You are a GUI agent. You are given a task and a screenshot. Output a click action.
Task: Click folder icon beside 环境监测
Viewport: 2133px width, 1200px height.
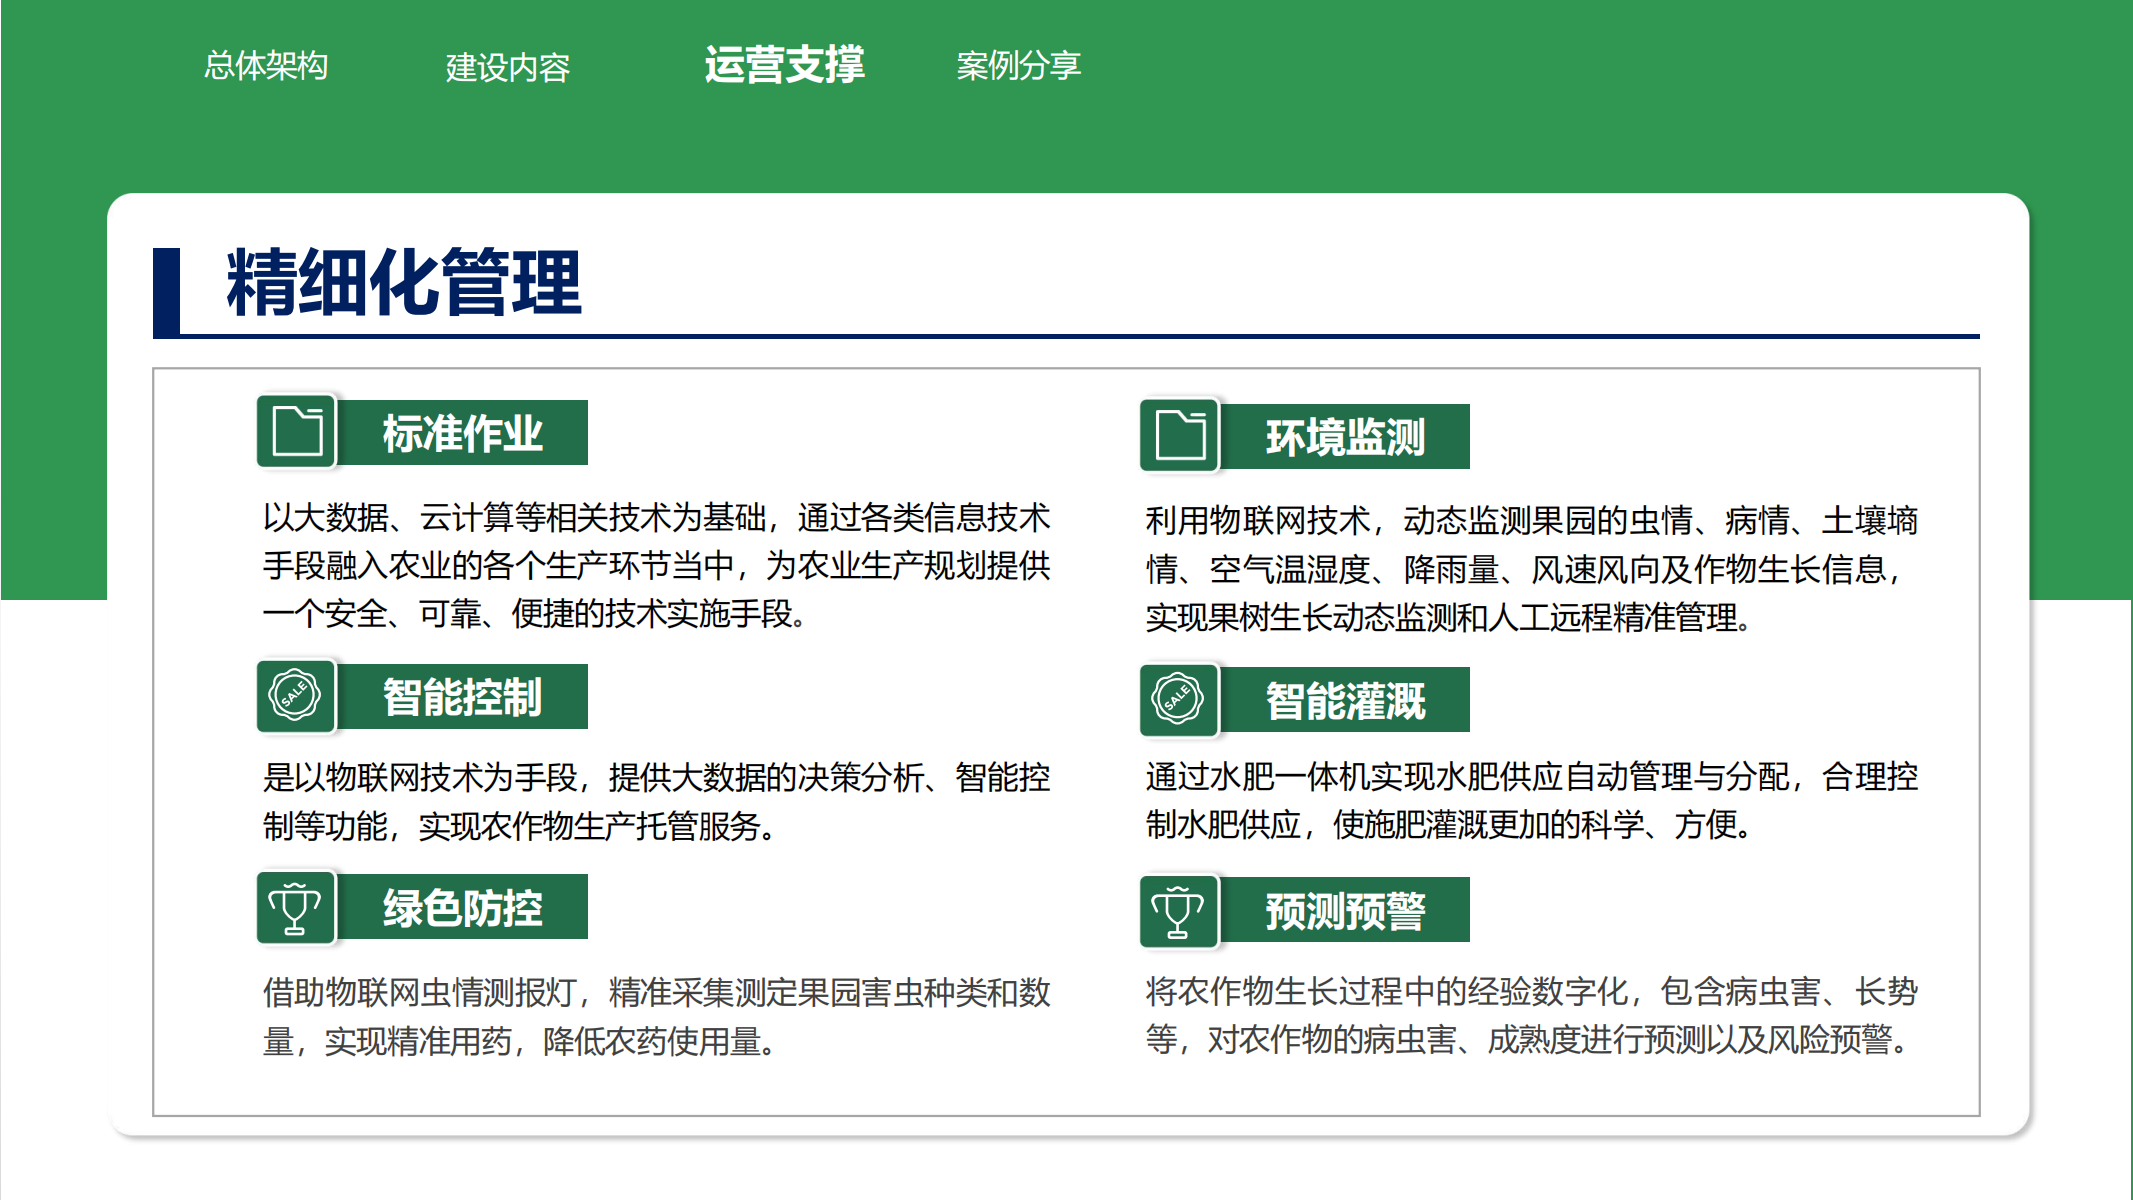(1180, 436)
